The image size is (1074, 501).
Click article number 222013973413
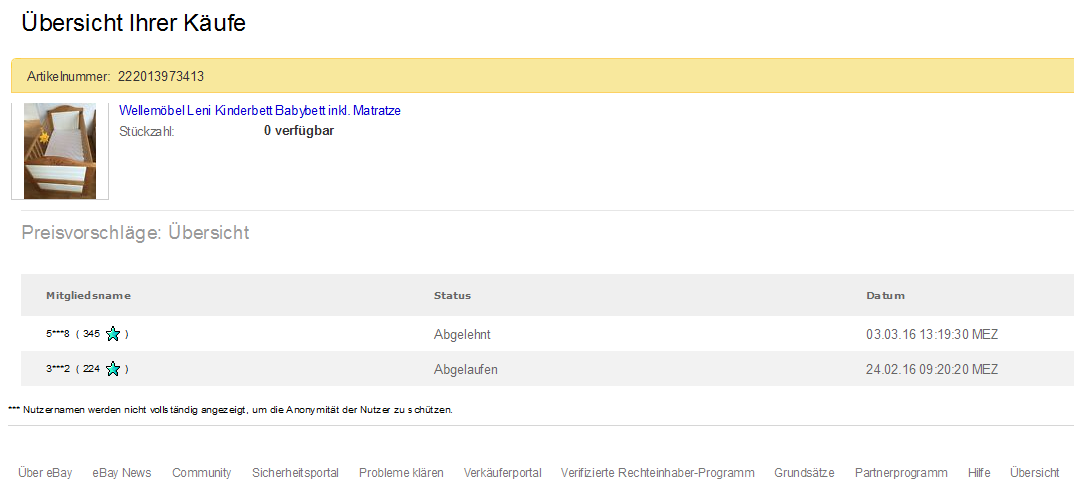pyautogui.click(x=161, y=76)
